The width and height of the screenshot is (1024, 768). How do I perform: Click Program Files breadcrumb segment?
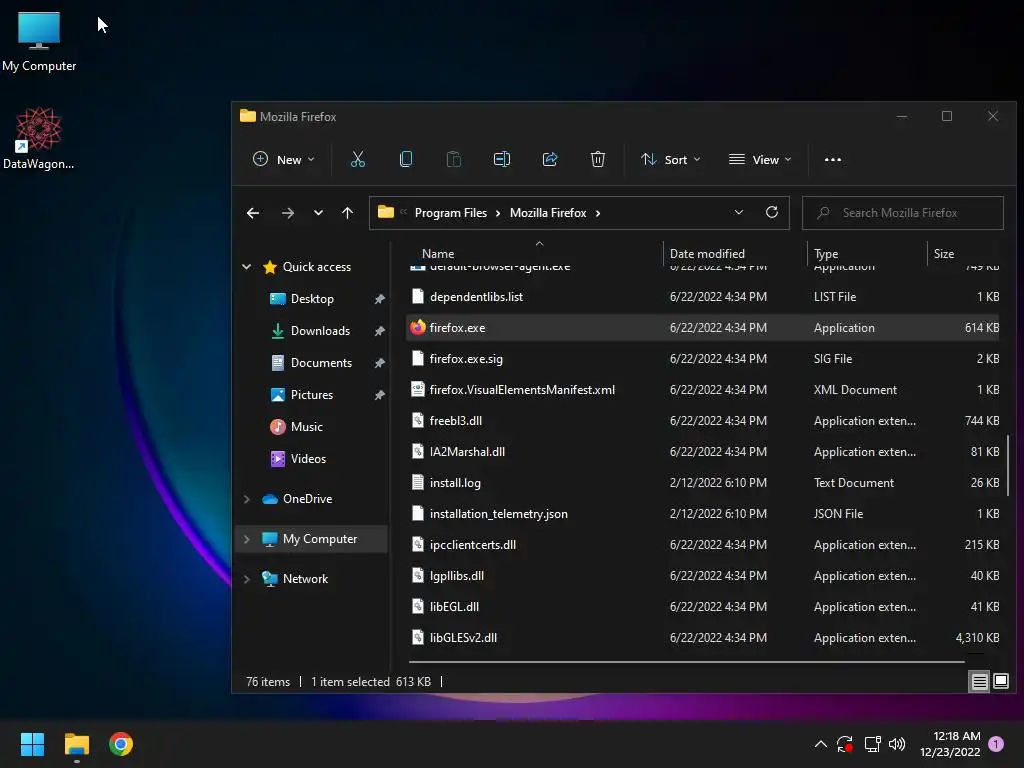[x=451, y=213]
